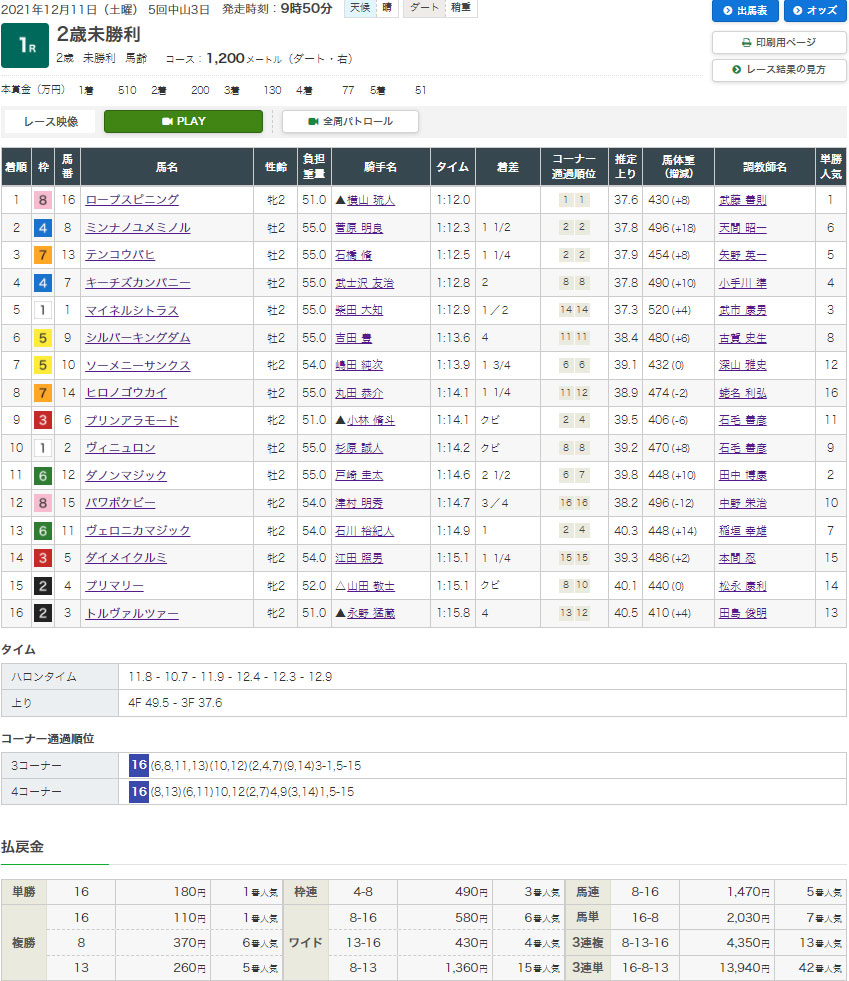Click trainer link 田中 博康
Image resolution: width=849 pixels, height=981 pixels.
tap(743, 475)
